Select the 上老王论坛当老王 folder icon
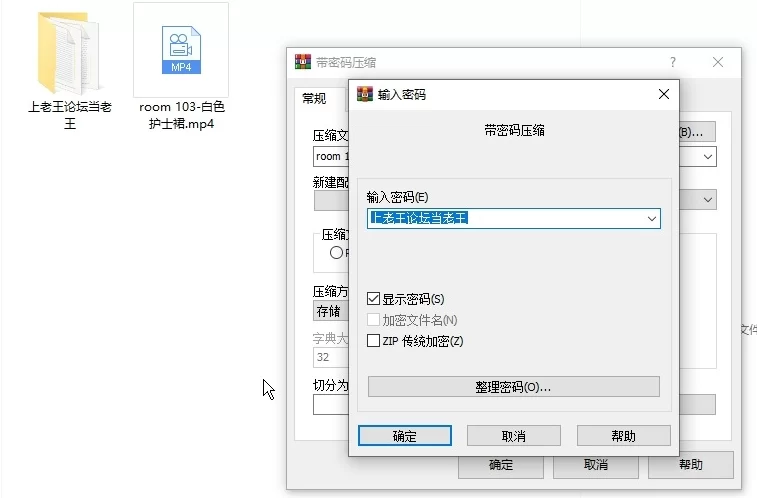This screenshot has width=757, height=498. click(x=70, y=53)
